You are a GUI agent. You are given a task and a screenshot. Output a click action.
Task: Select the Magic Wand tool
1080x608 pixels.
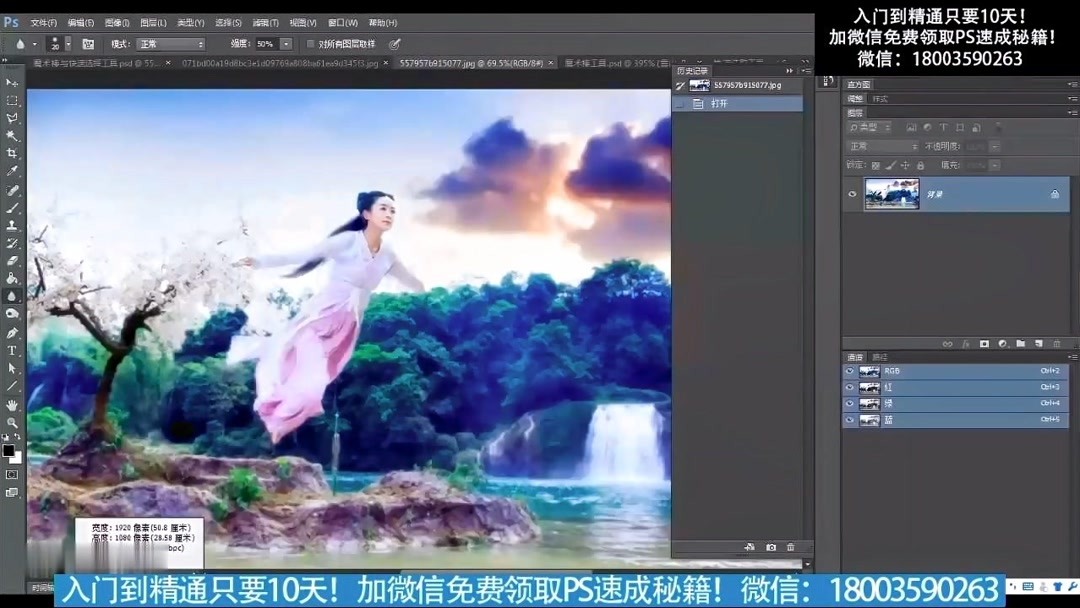(13, 134)
